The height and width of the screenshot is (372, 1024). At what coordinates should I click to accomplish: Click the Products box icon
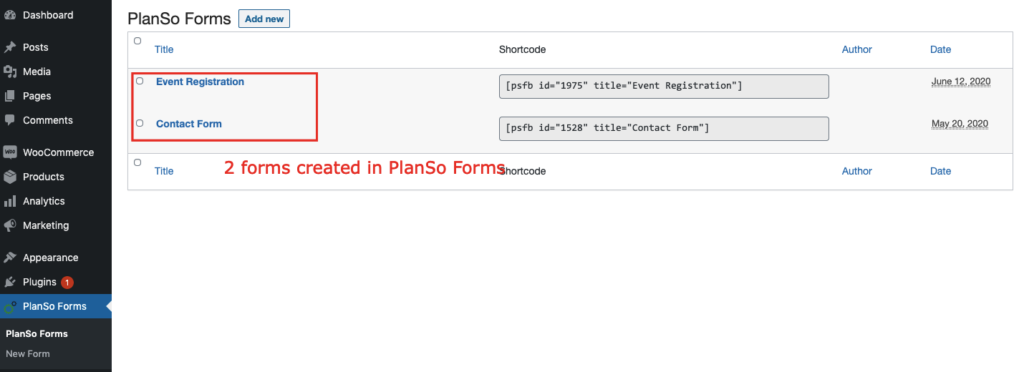[10, 177]
